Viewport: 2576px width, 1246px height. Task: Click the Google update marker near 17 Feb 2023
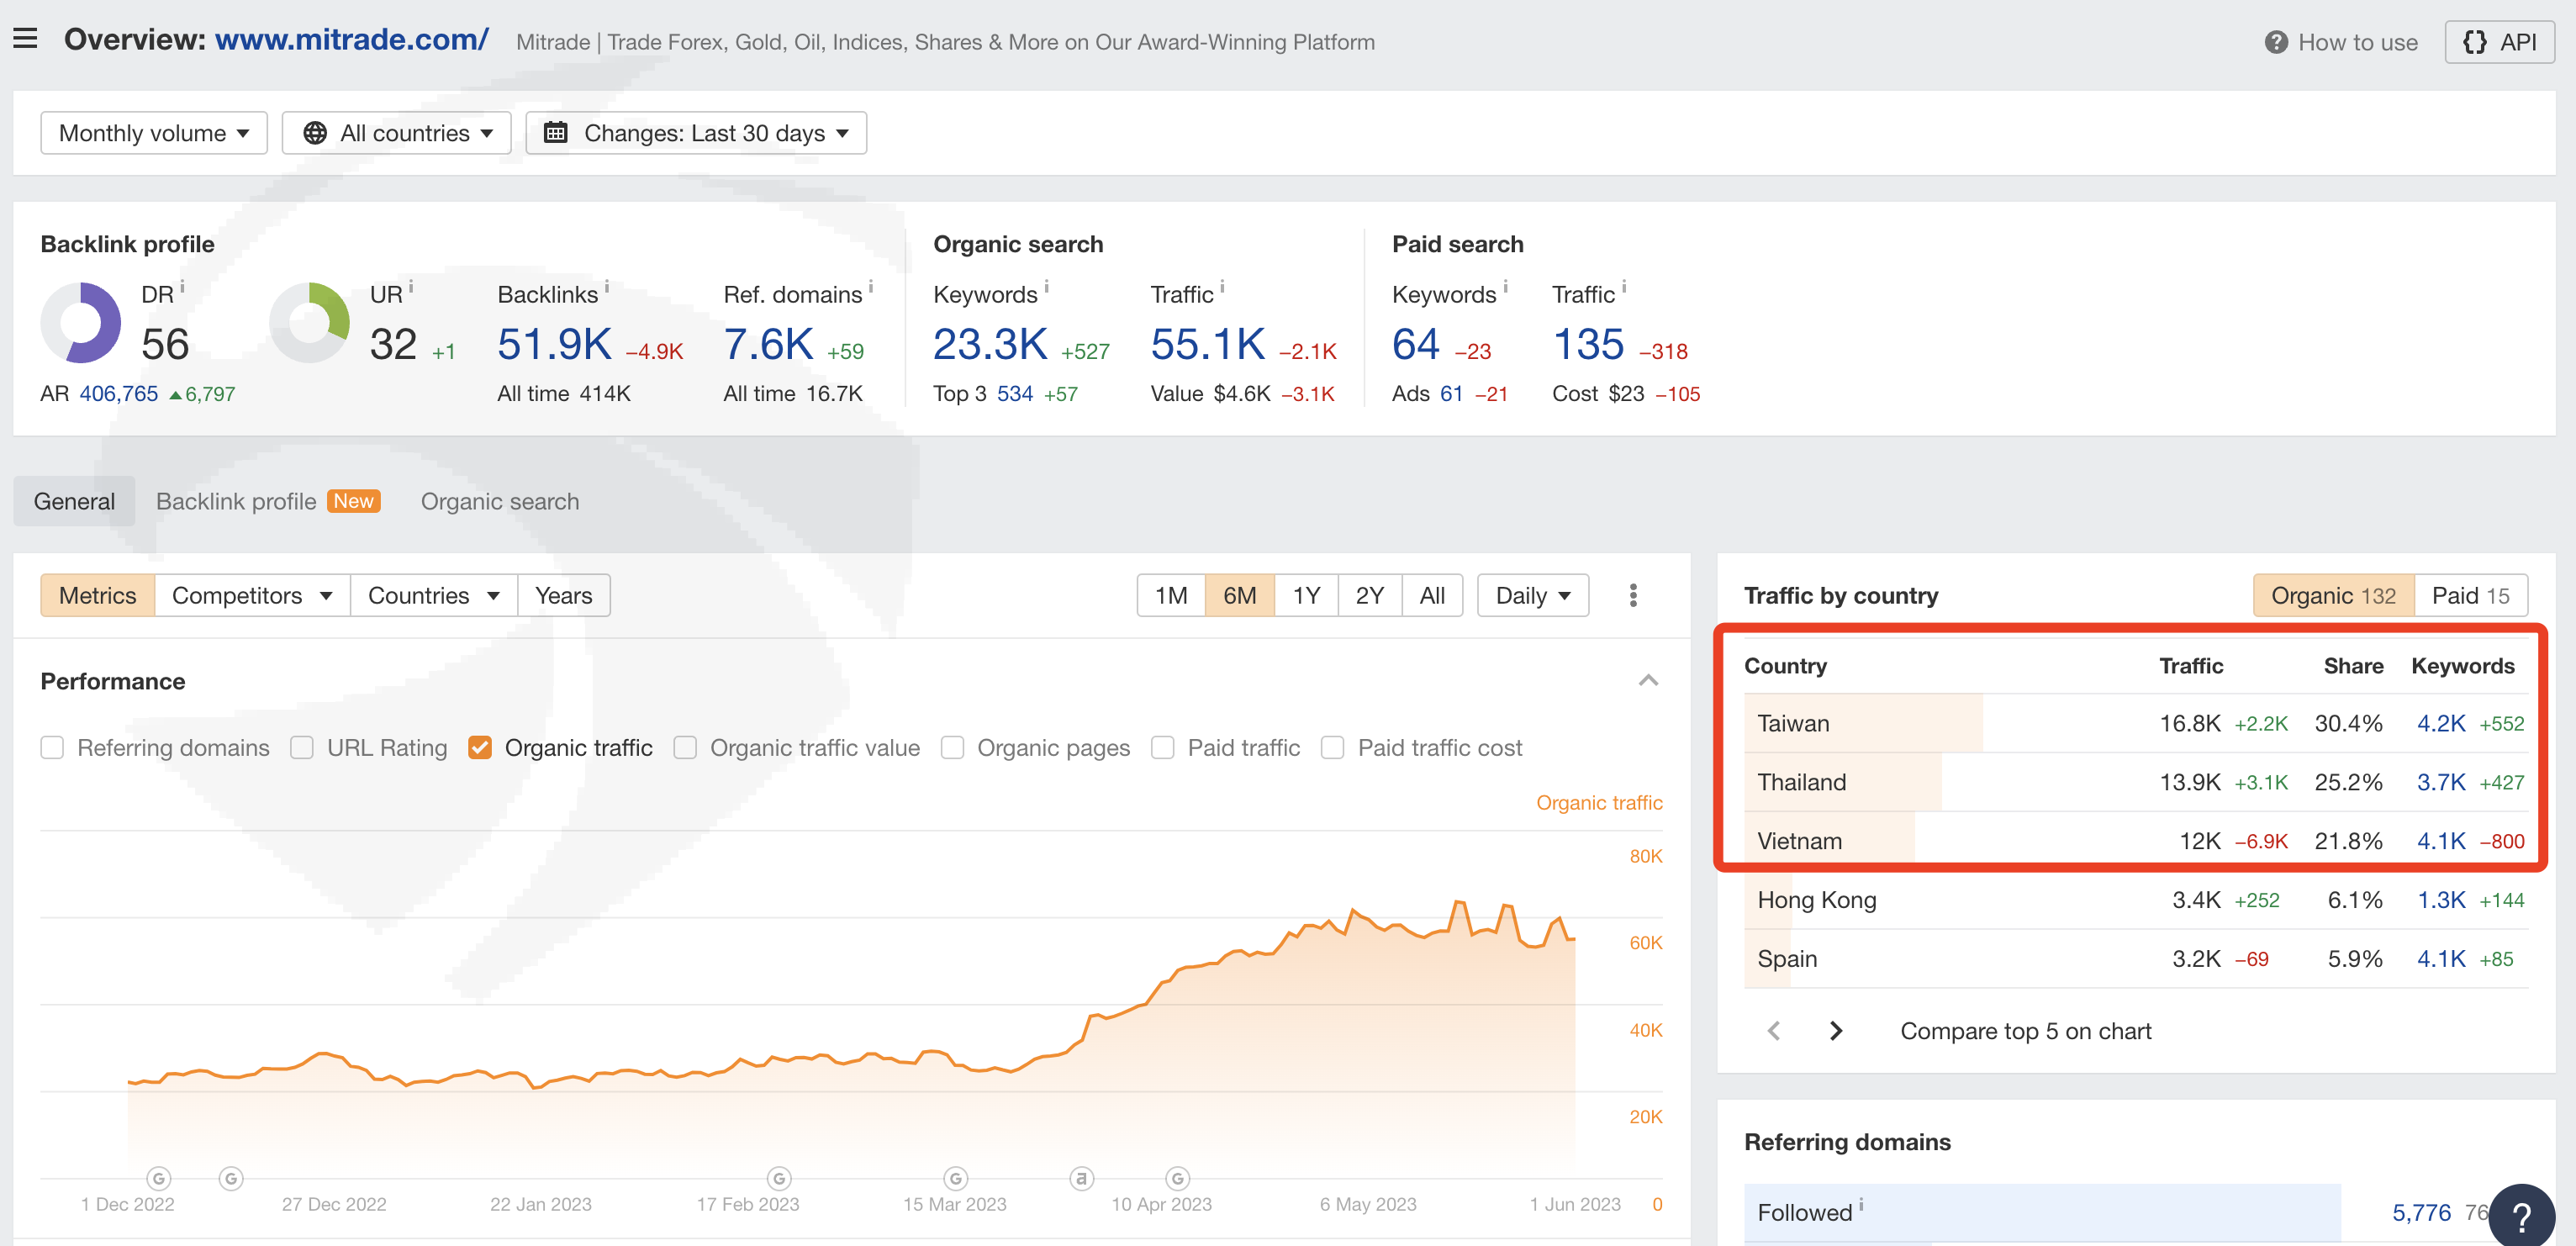pos(779,1178)
